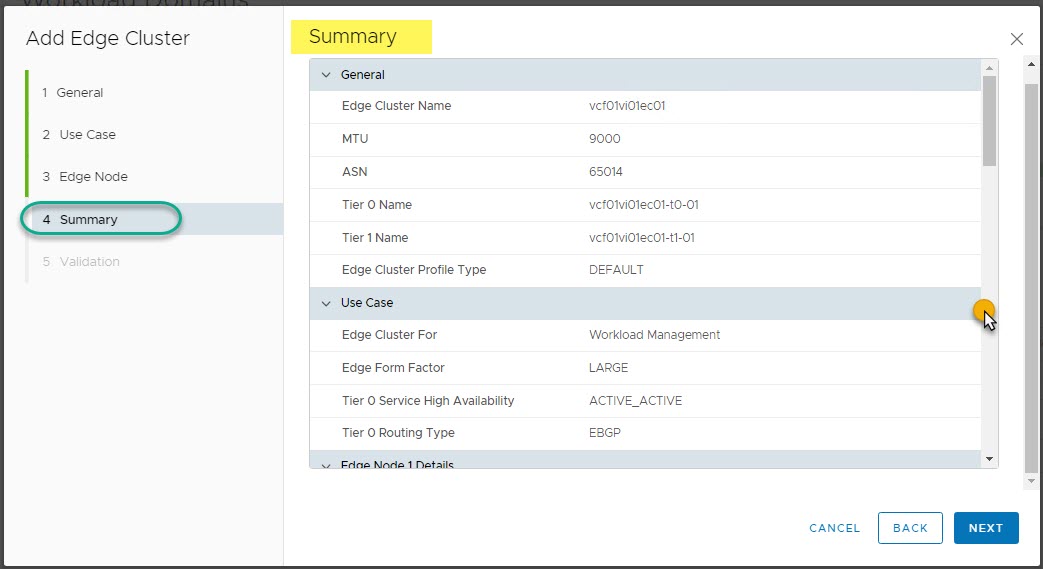Click the summary list scroll-up arrow
The height and width of the screenshot is (569, 1043).
[990, 67]
